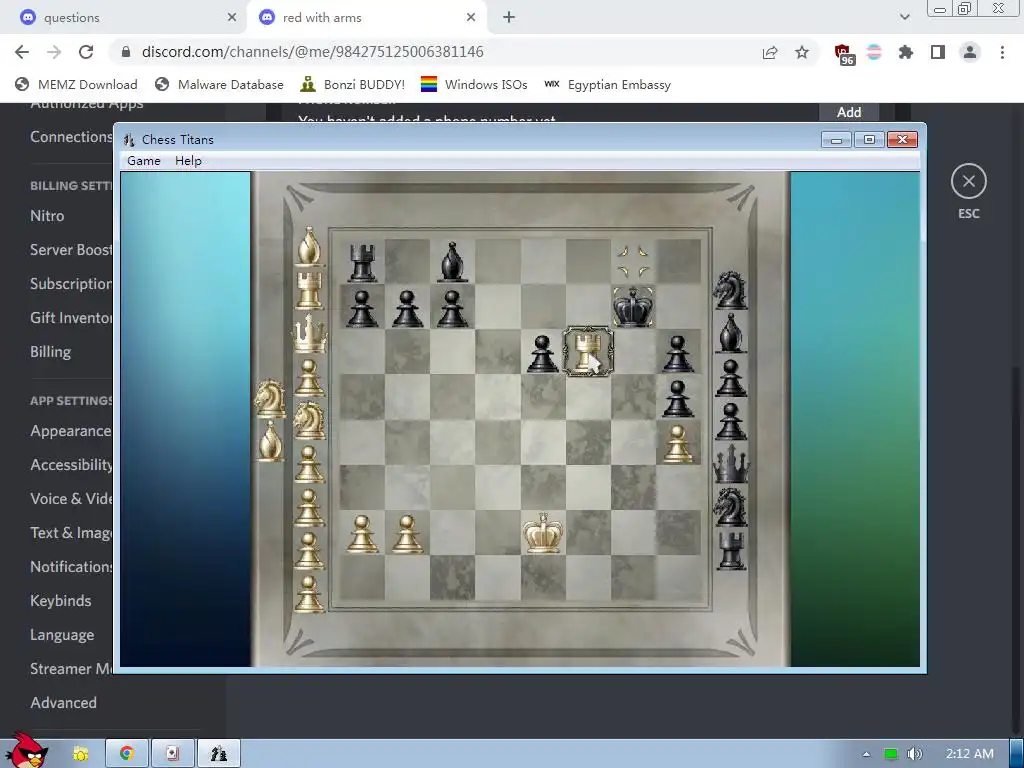
Task: Open Gift Inventory settings
Action: [71, 317]
